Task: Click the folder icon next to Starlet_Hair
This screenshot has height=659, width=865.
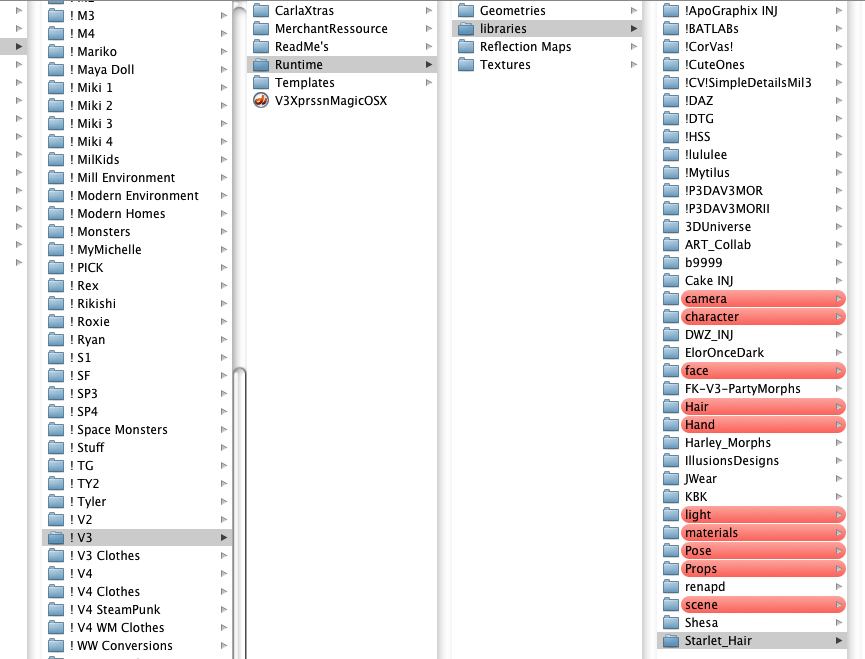Action: tap(671, 641)
